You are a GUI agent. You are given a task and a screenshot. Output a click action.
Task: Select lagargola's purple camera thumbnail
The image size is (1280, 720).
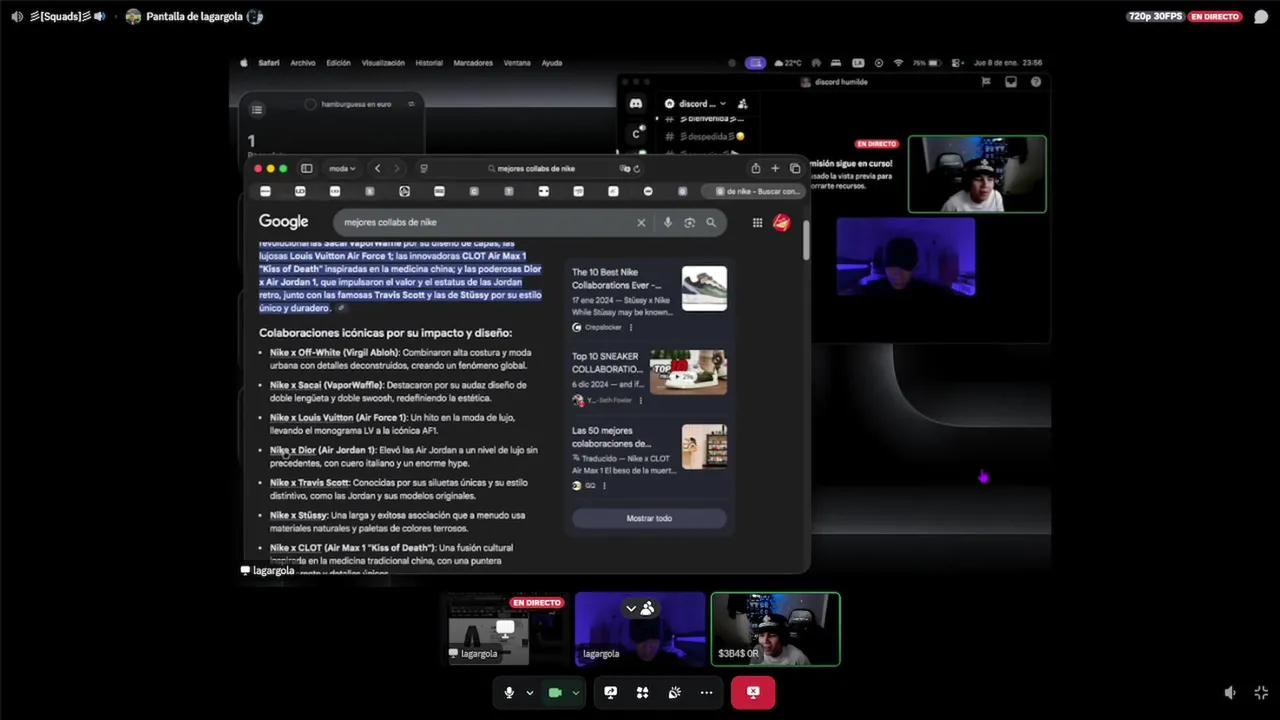[x=640, y=629]
